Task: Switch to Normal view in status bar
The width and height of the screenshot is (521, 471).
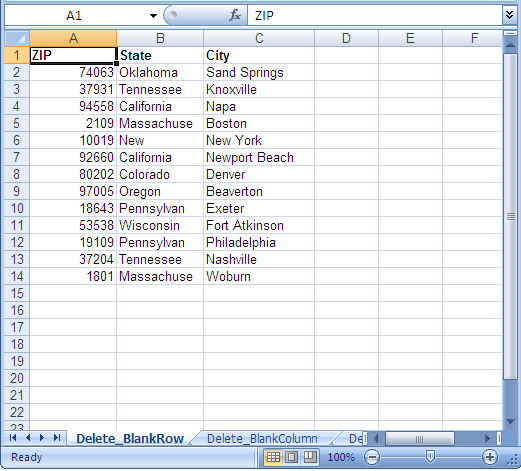Action: [273, 457]
